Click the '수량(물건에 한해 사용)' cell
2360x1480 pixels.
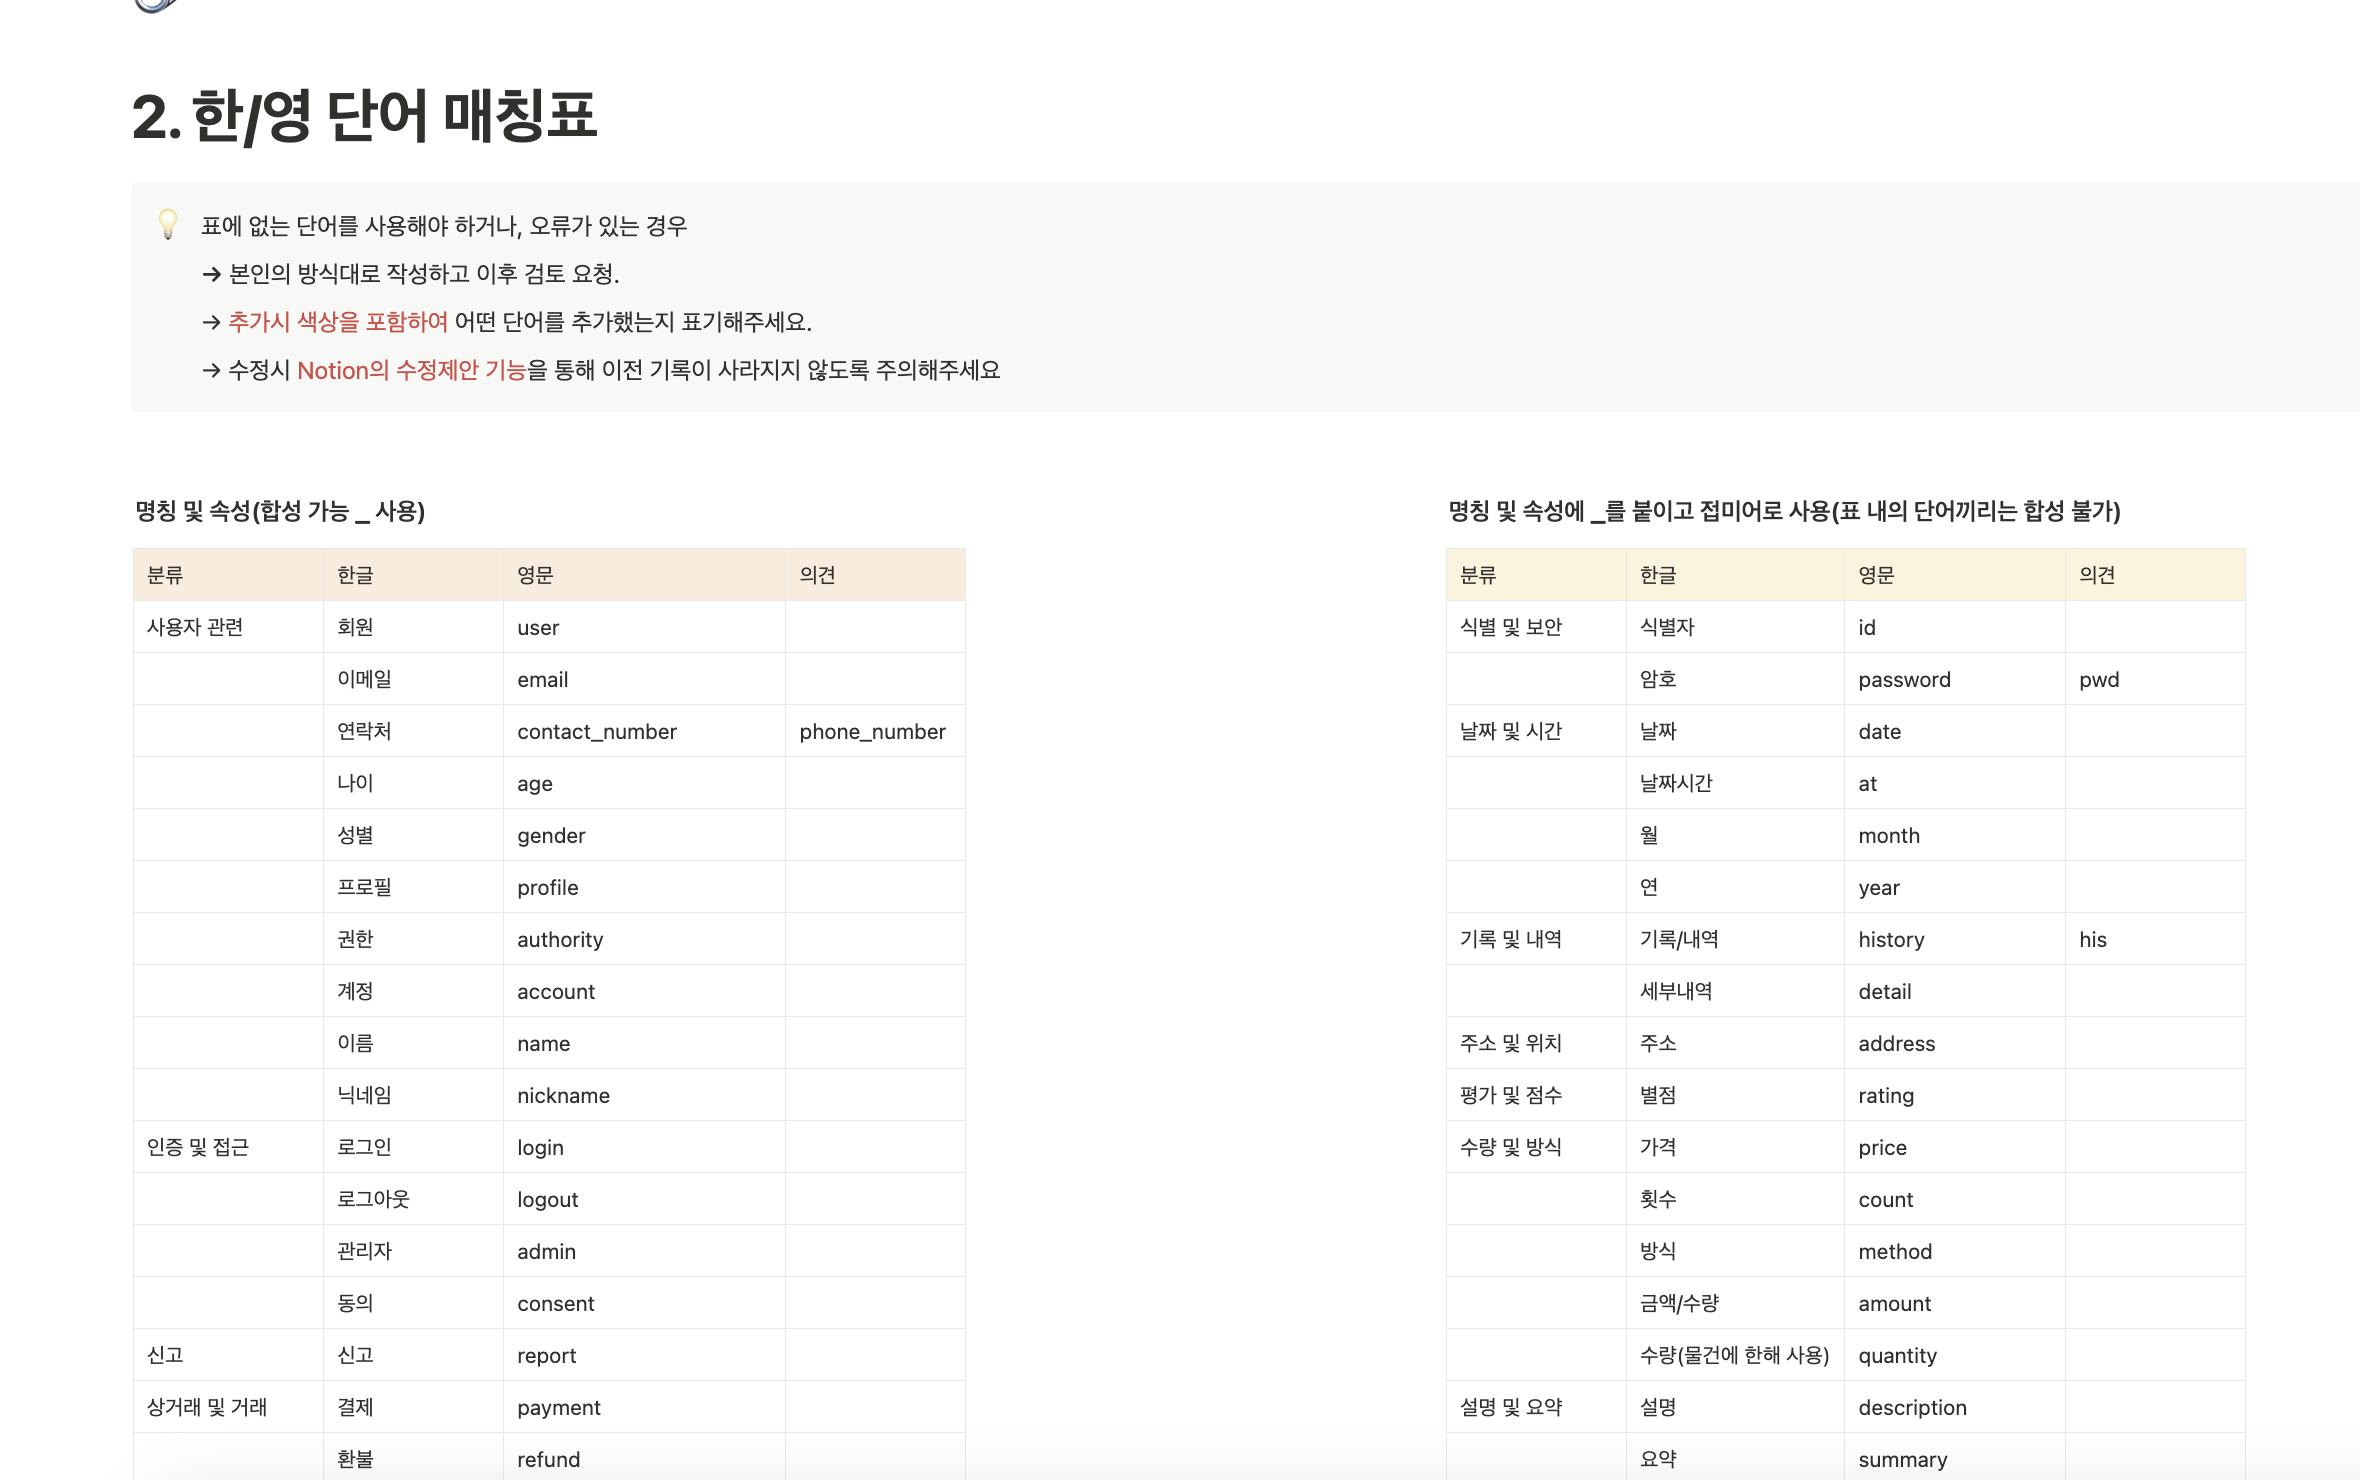(x=1734, y=1355)
